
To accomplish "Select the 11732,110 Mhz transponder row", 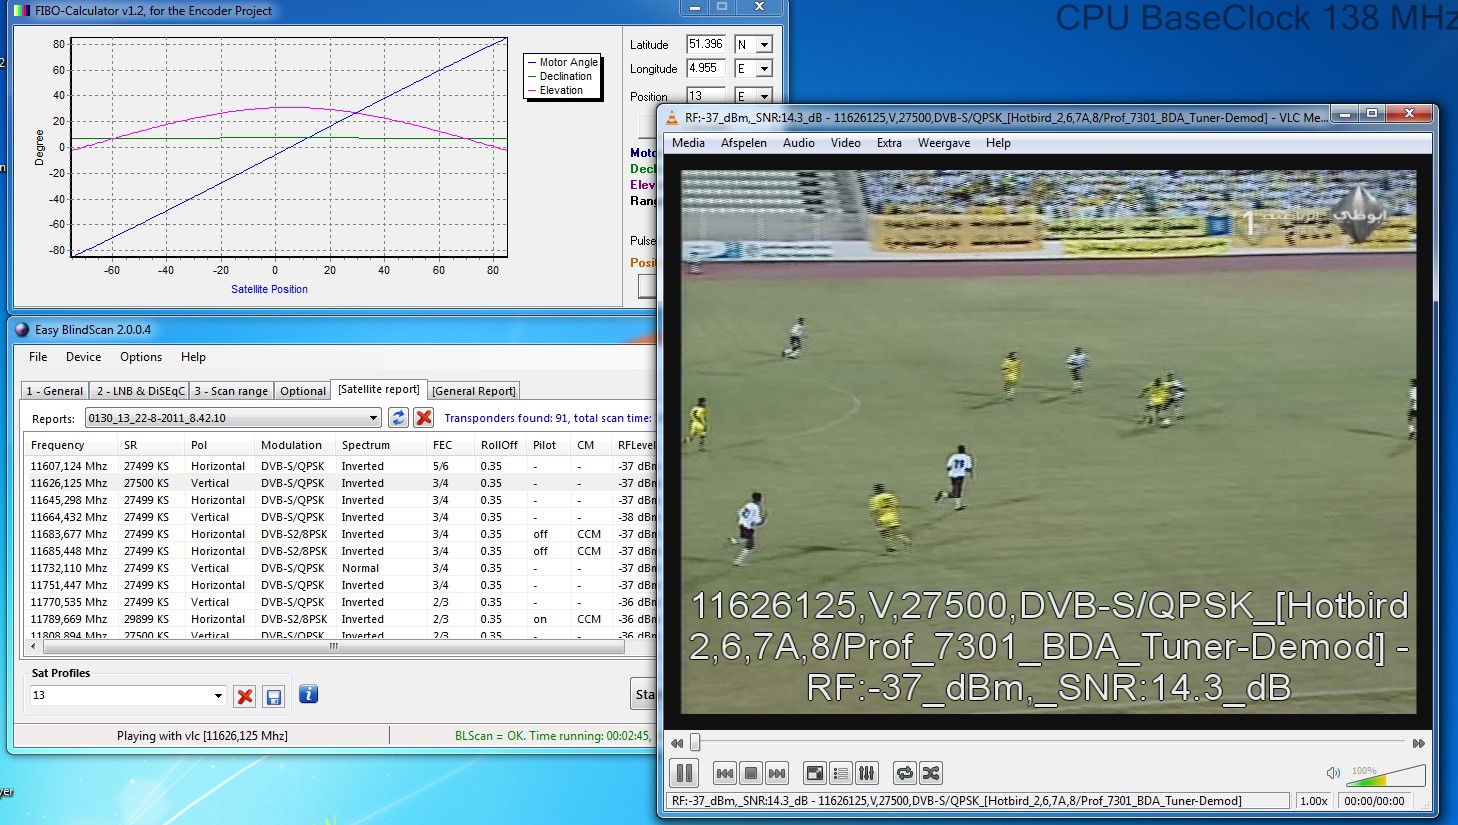I will click(340, 568).
